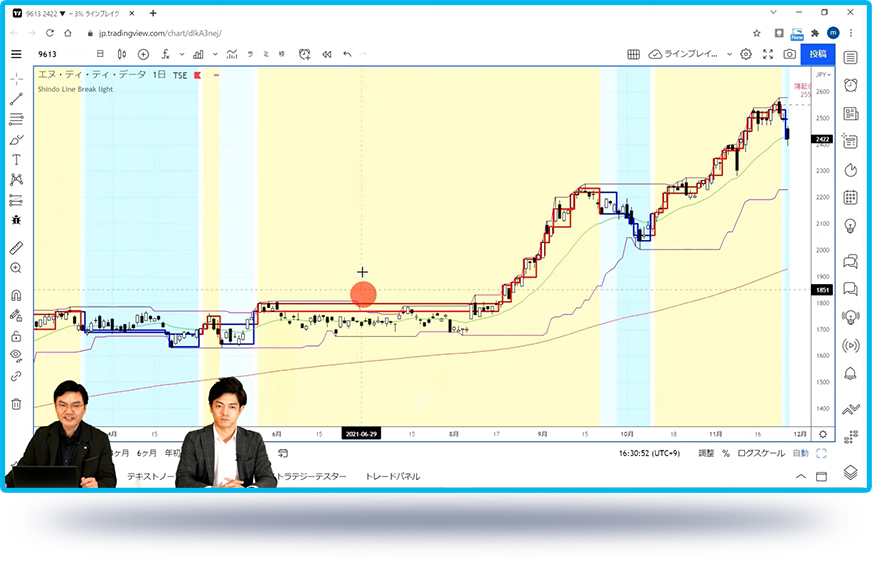Open the object tree layers icon
Screen dimensions: 872x561
click(x=850, y=473)
